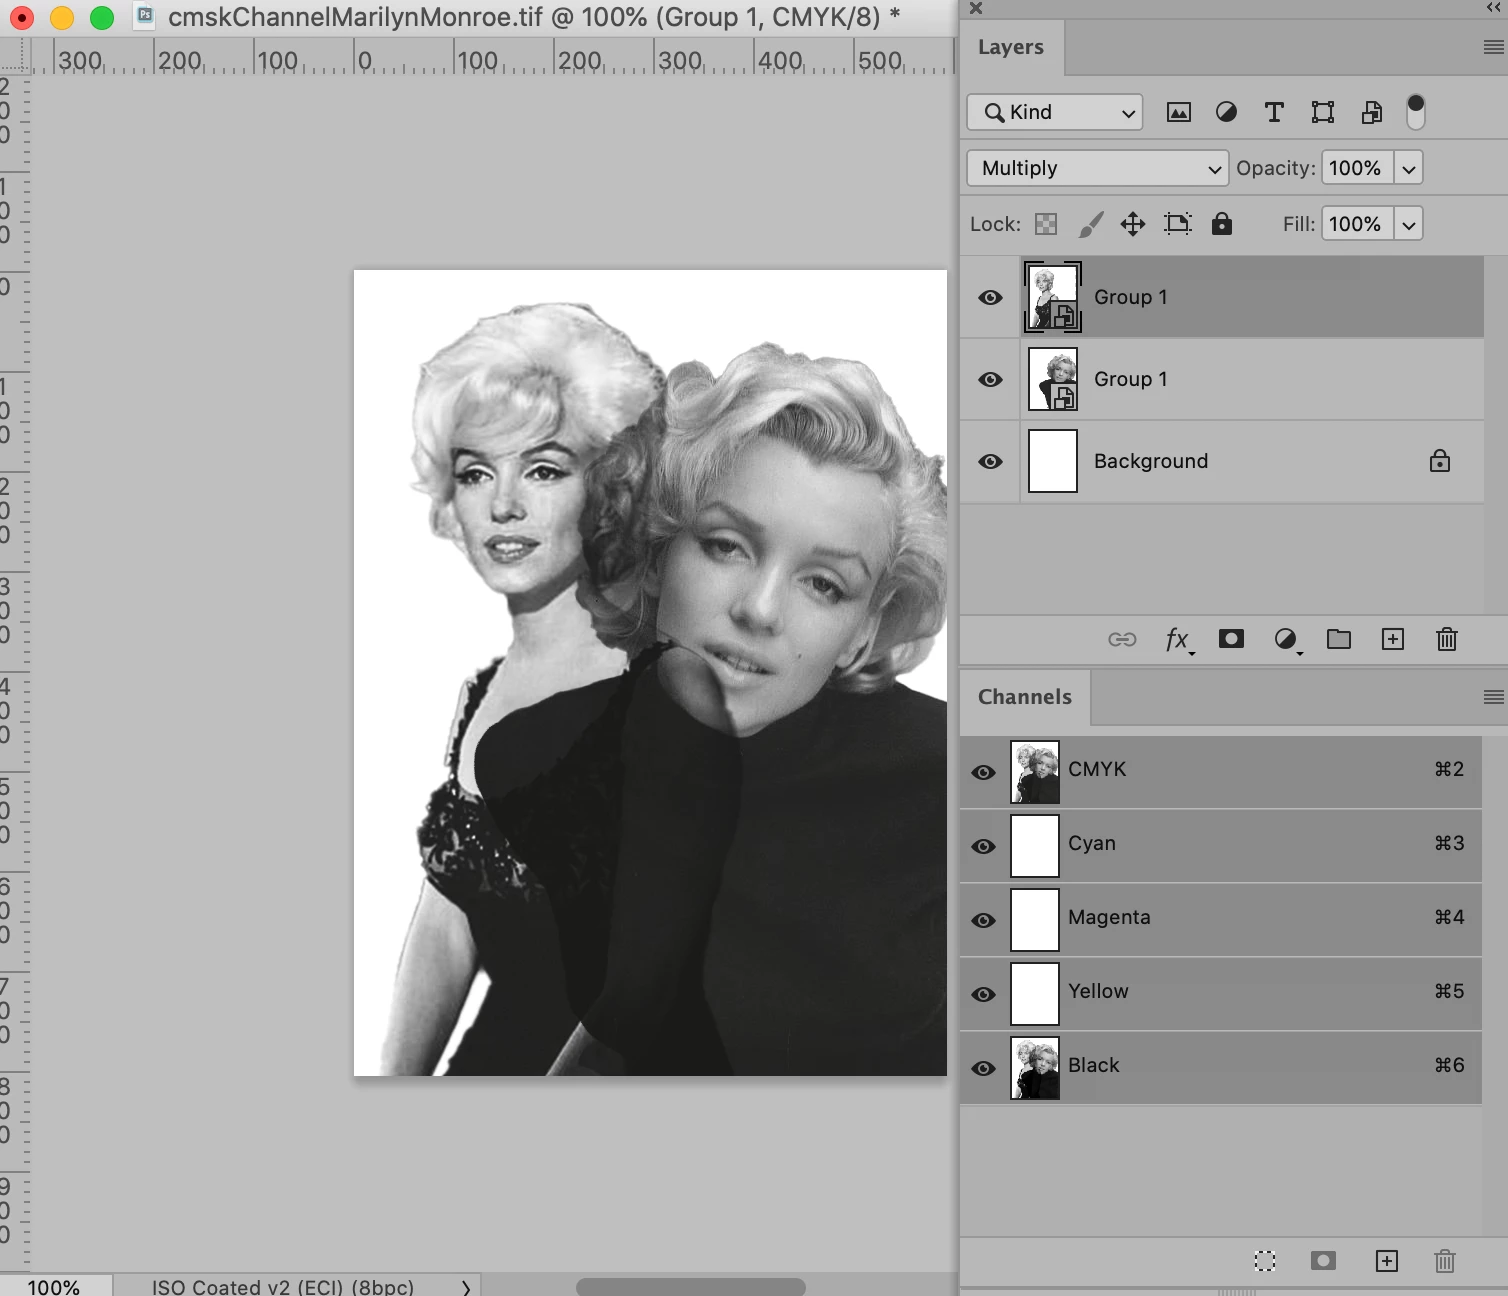Click the link layers icon

pos(1122,639)
